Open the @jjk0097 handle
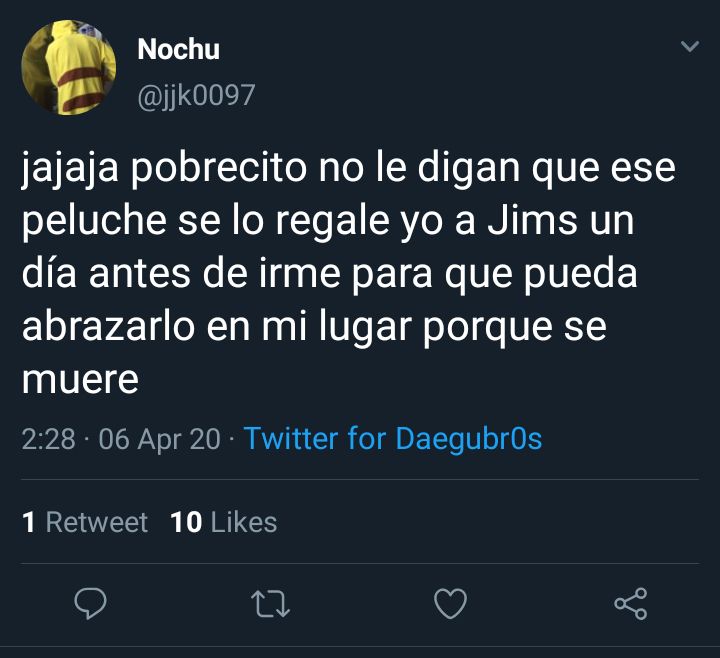This screenshot has height=658, width=720. (196, 96)
